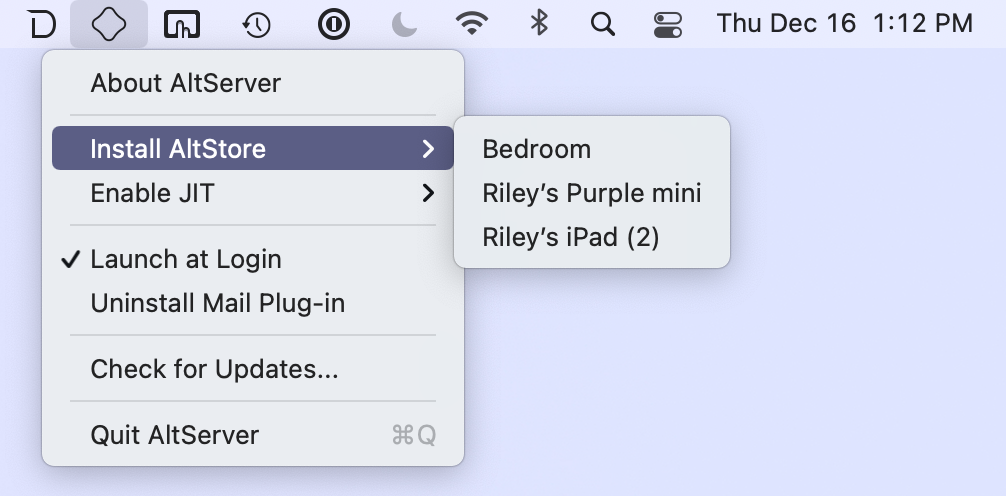Click the AltServer diamond menu bar icon
Viewport: 1006px width, 496px height.
coord(109,24)
